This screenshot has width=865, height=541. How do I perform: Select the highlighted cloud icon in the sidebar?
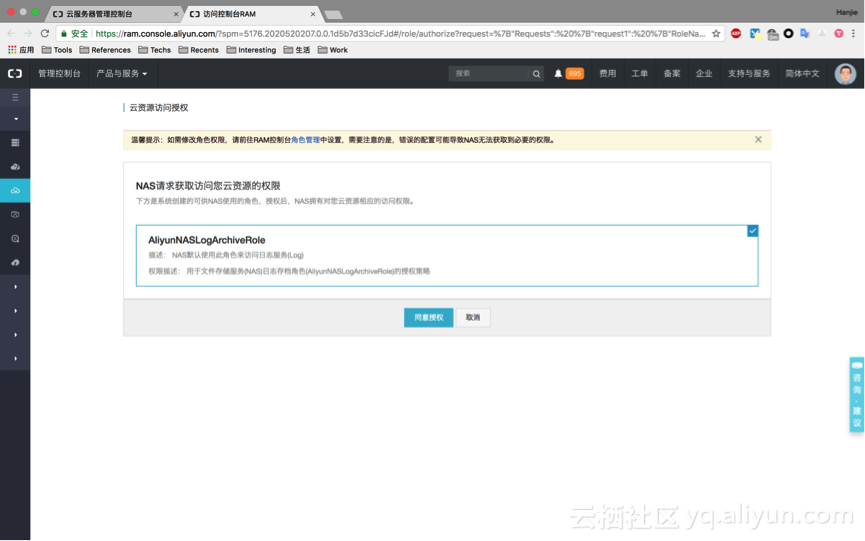pyautogui.click(x=15, y=190)
